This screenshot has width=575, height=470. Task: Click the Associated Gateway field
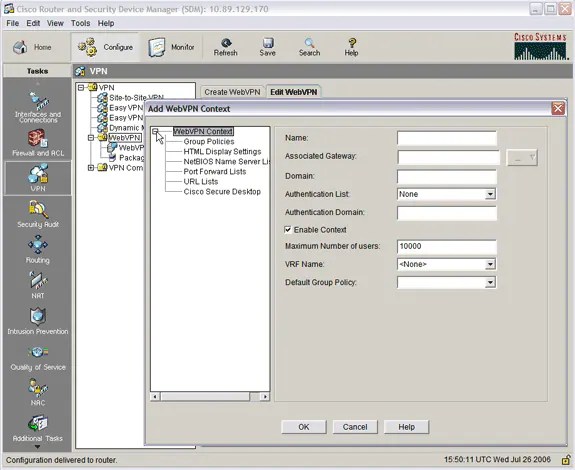(448, 158)
